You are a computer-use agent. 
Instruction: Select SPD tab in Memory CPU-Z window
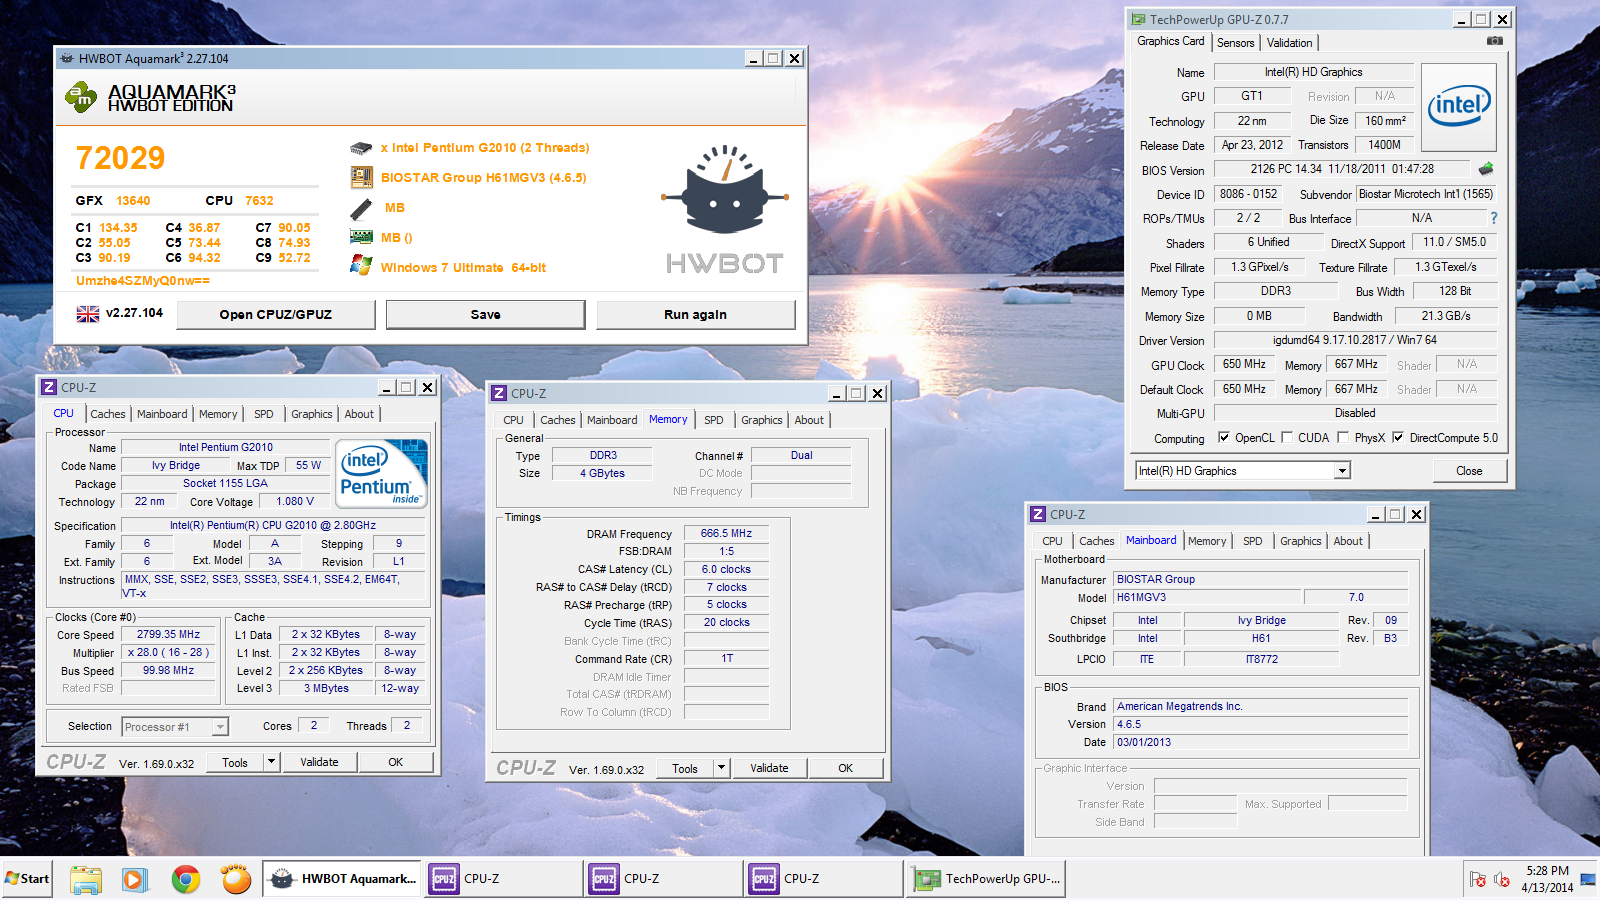click(713, 420)
